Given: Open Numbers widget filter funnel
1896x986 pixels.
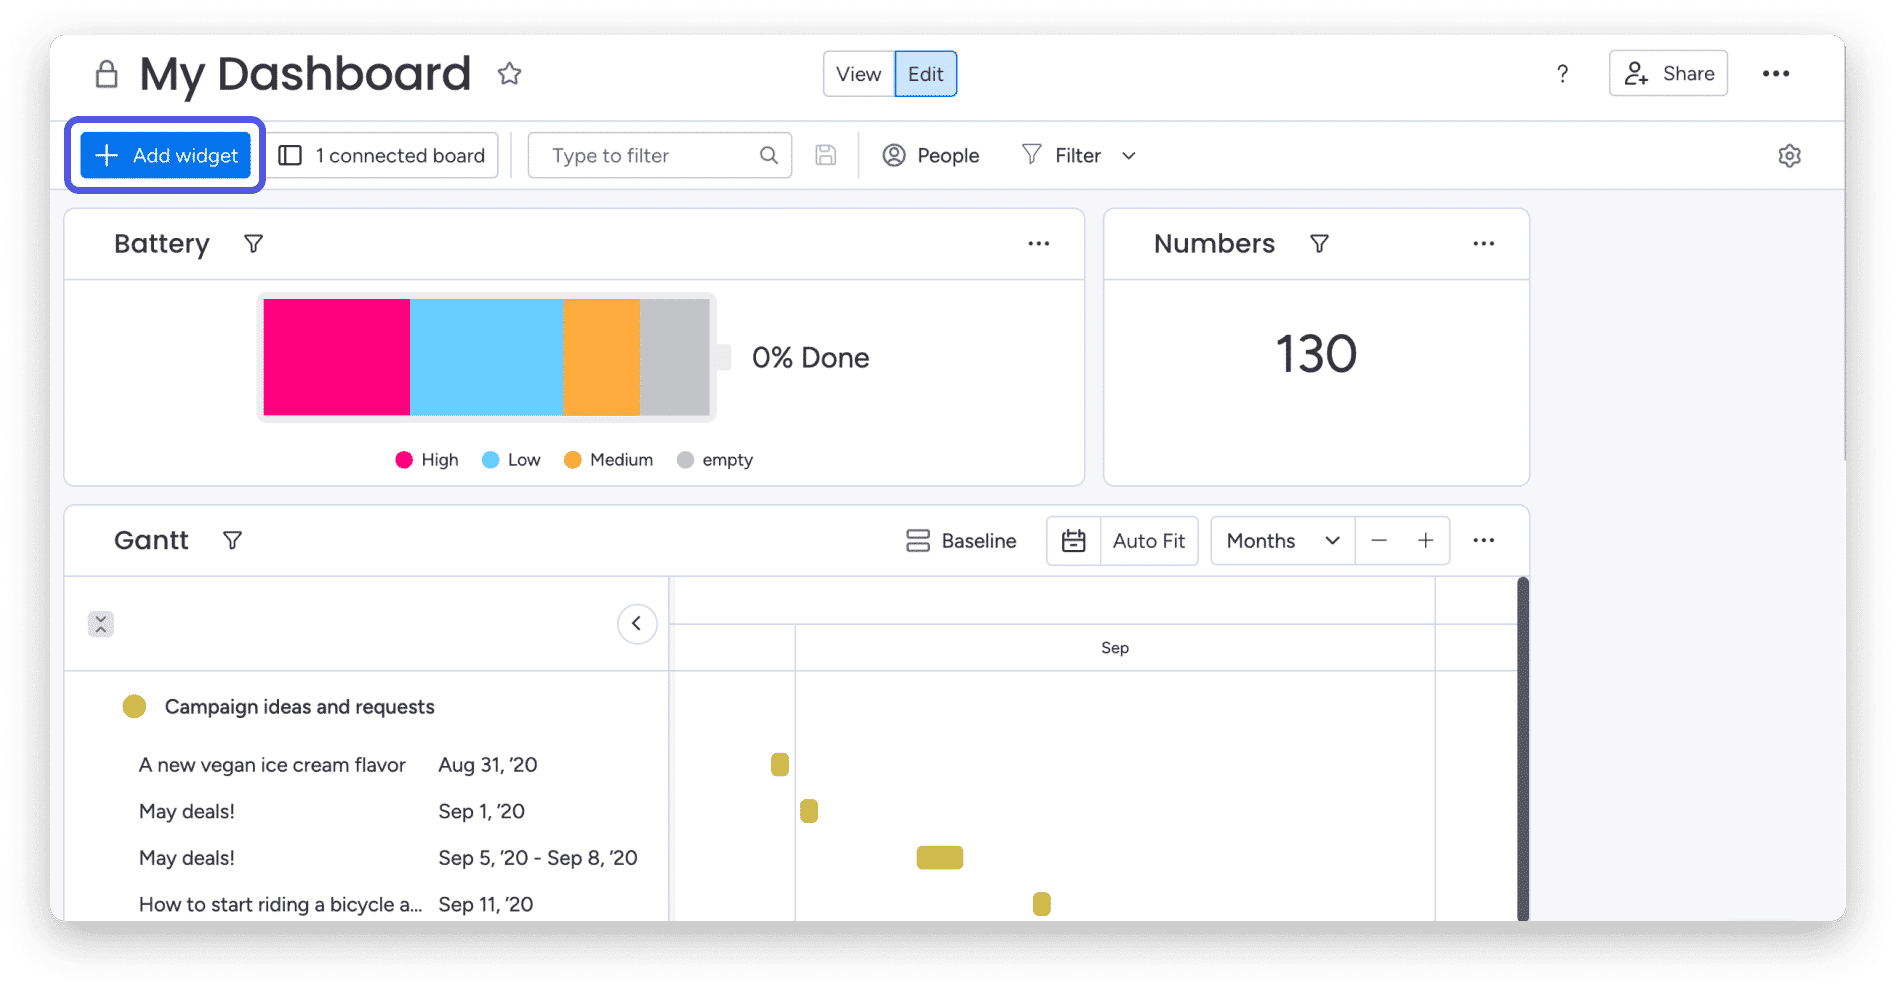Looking at the screenshot, I should point(1319,244).
